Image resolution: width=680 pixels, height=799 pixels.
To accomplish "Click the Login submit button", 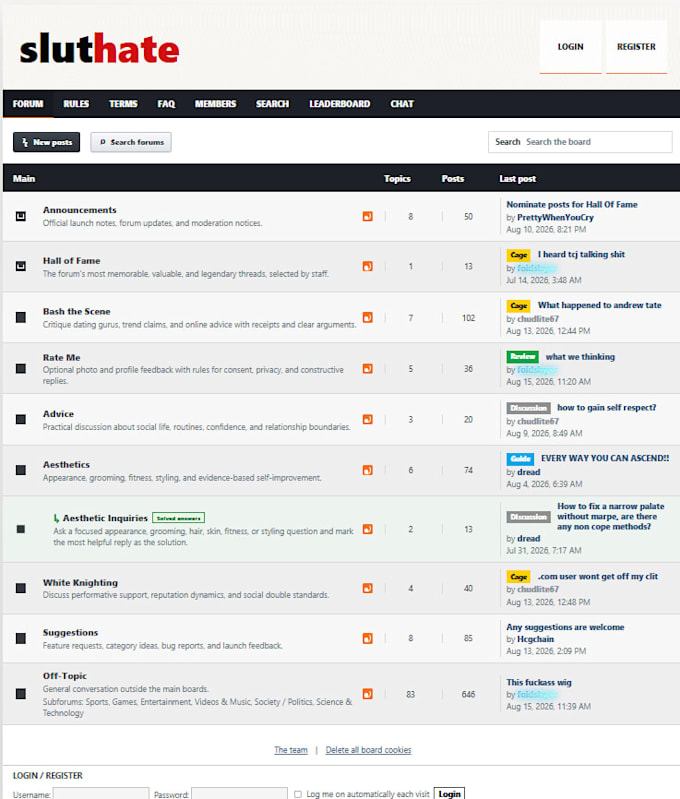I will (x=449, y=794).
